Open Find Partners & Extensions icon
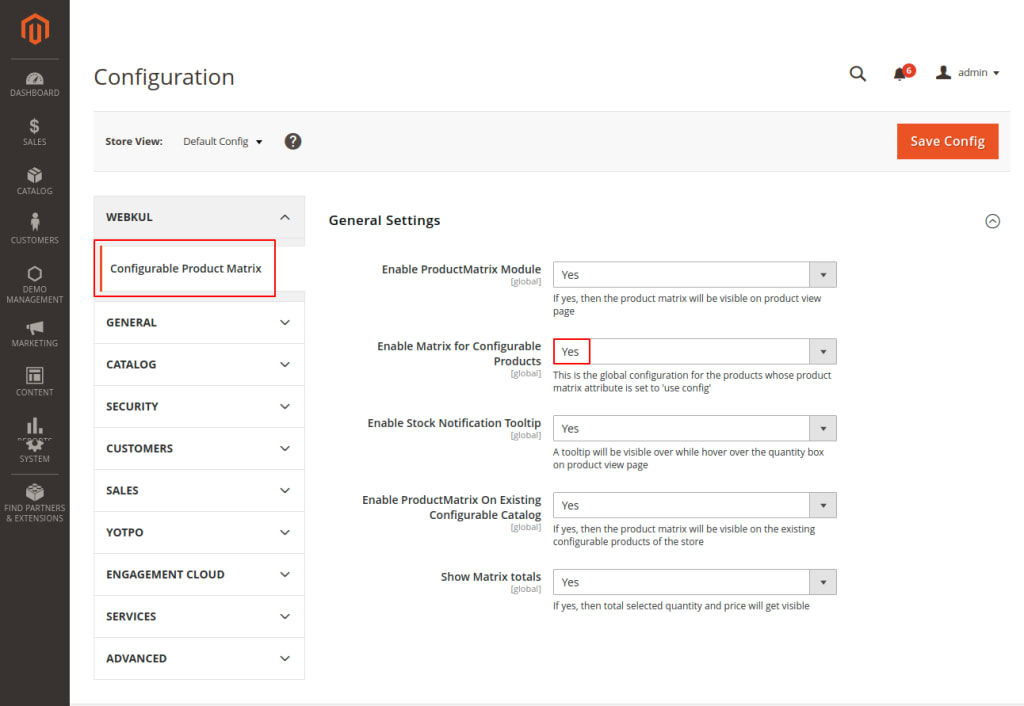Screen dimensions: 1024x706 tap(35, 492)
